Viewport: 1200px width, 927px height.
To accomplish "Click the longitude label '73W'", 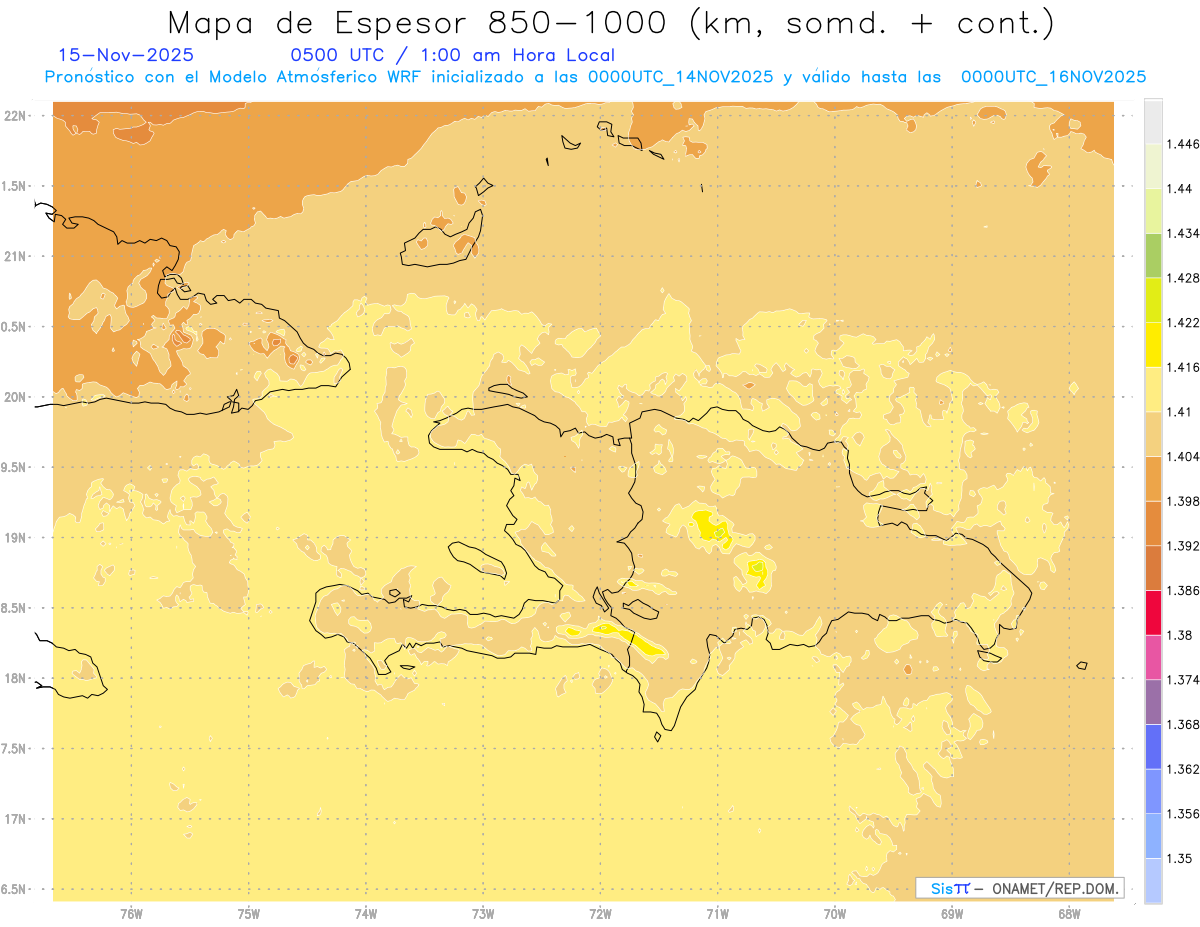I will [483, 914].
